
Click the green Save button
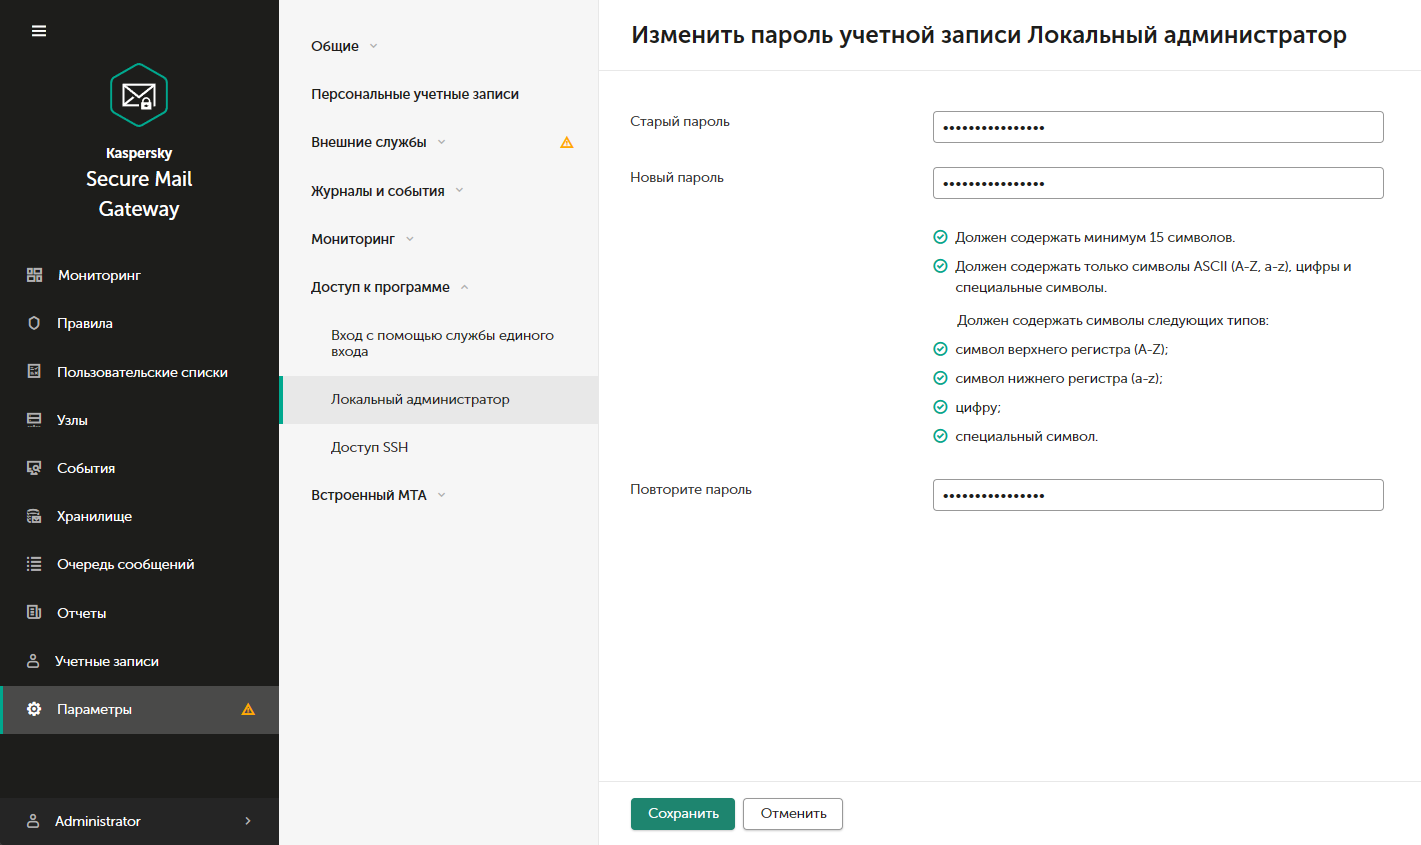pyautogui.click(x=683, y=814)
